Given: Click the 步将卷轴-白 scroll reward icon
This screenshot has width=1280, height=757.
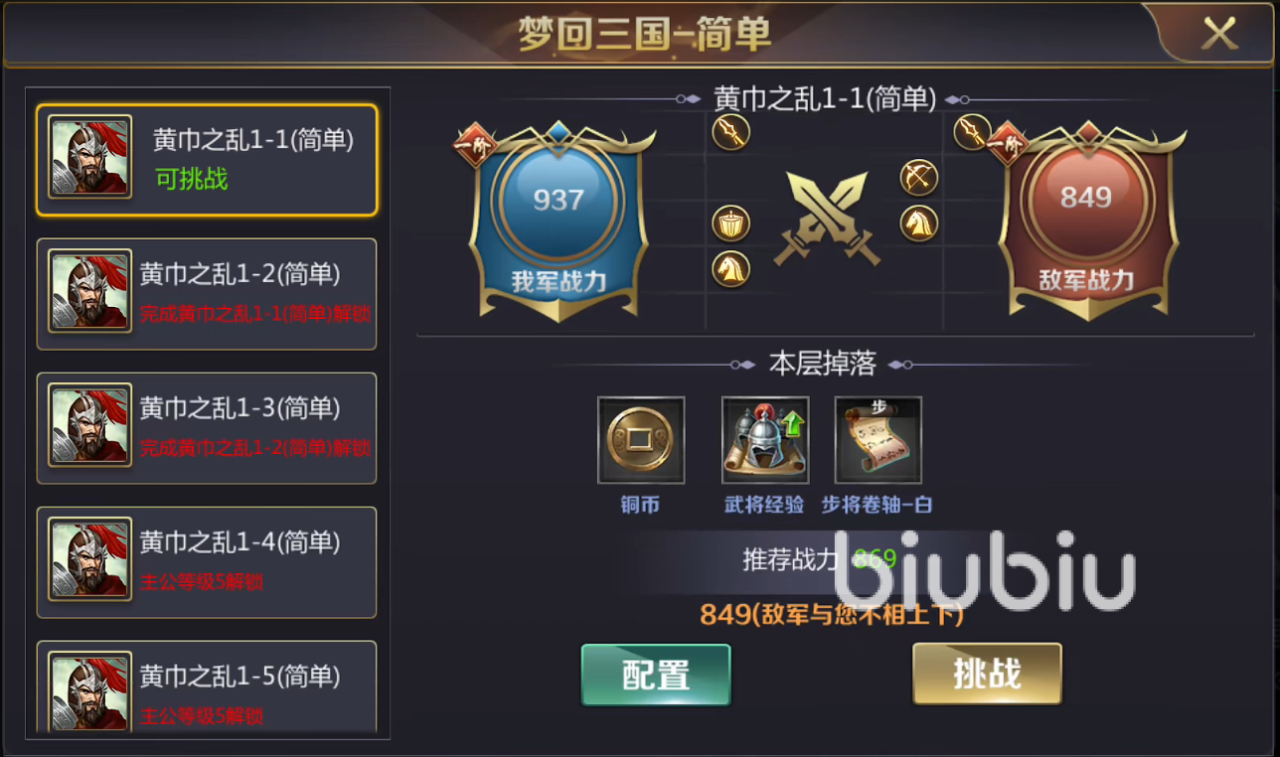Looking at the screenshot, I should click(878, 440).
